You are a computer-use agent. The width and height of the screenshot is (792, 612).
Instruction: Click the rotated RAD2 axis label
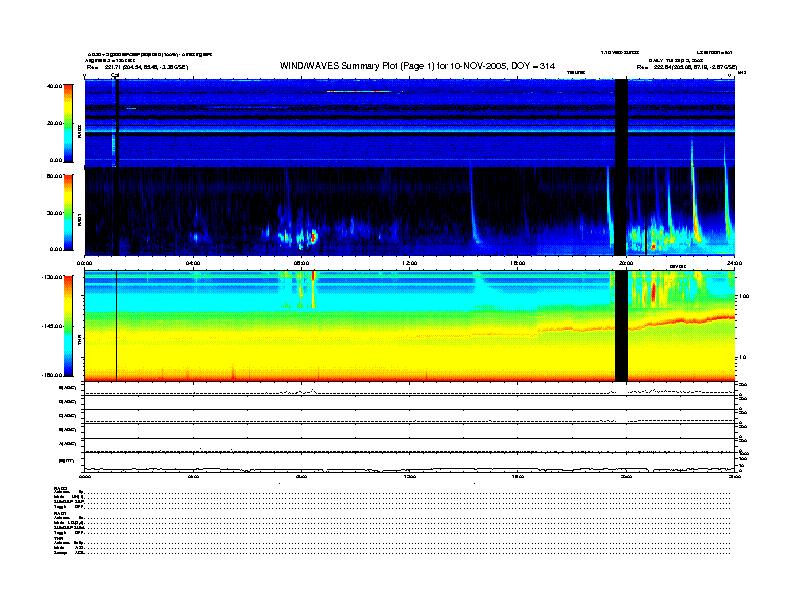(x=79, y=131)
